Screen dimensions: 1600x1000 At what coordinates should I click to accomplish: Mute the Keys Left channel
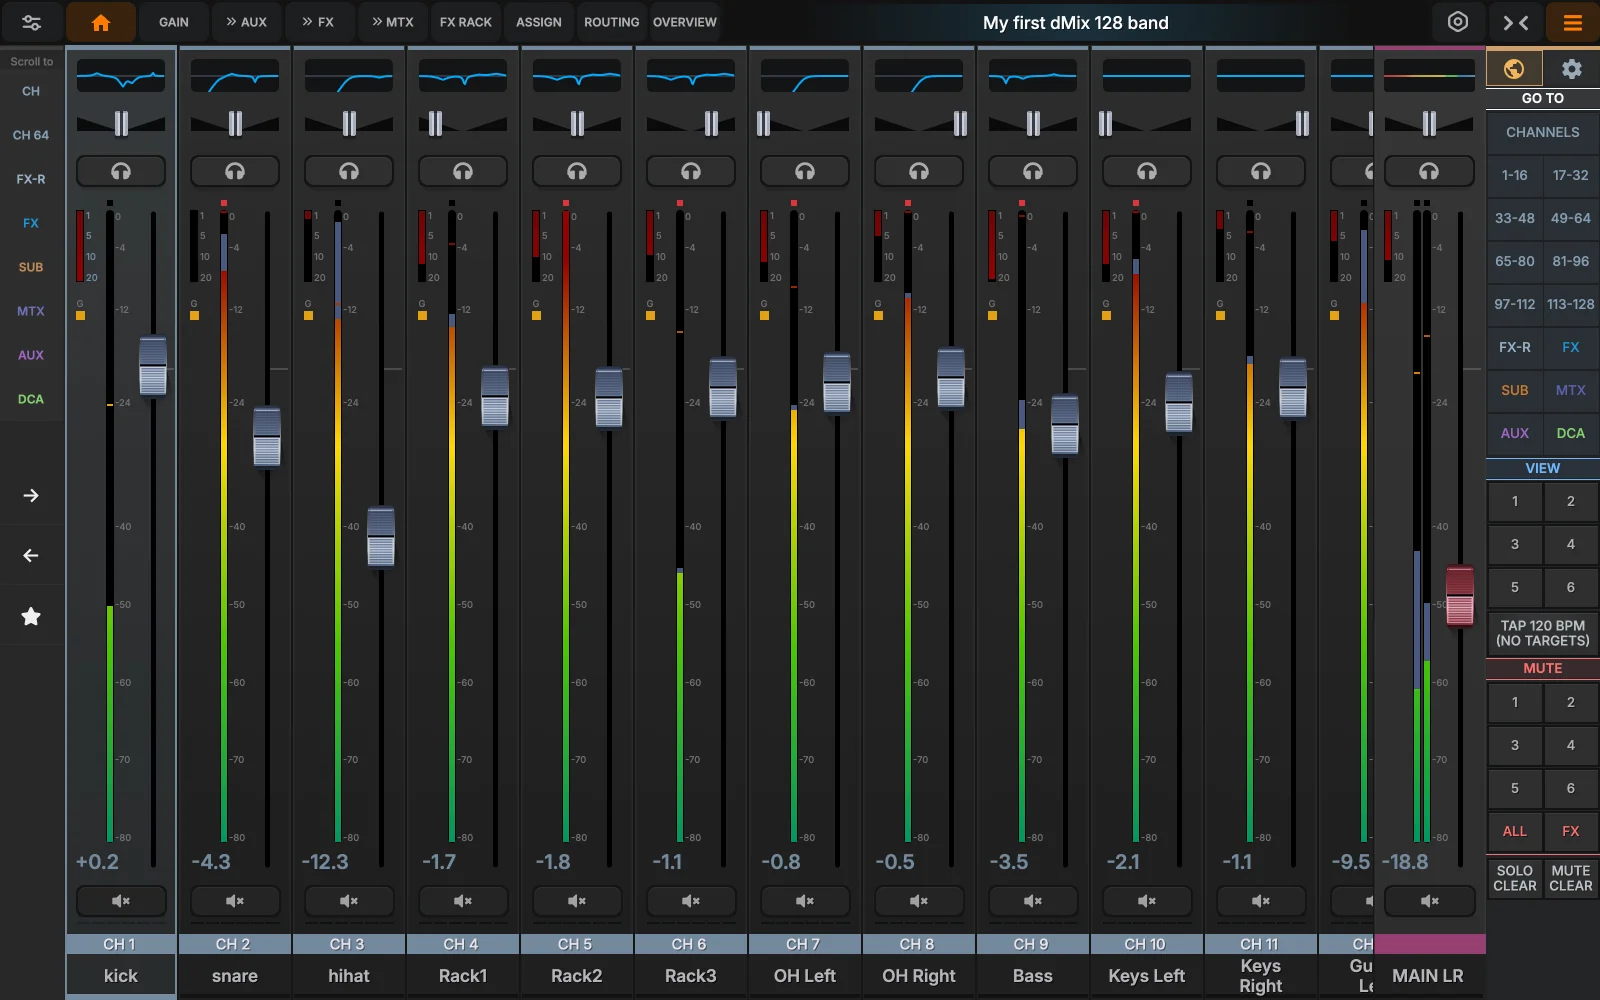coord(1147,901)
